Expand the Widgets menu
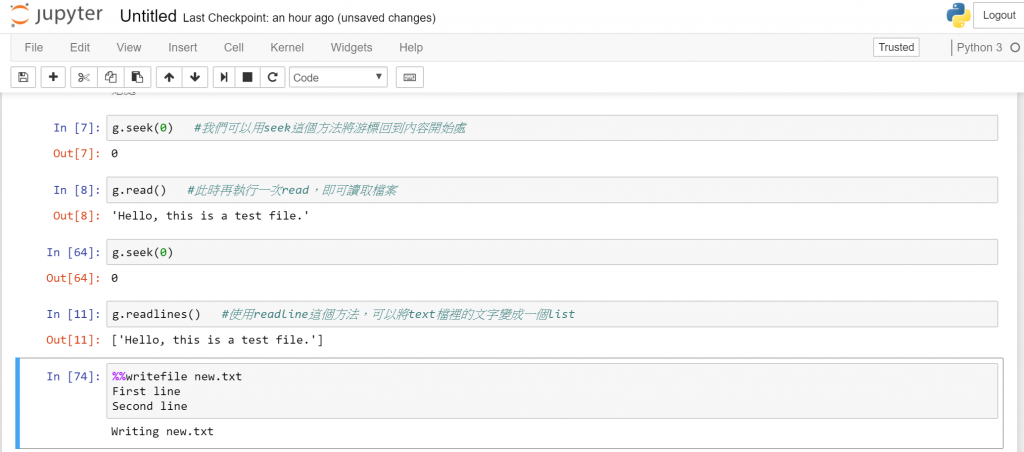Viewport: 1024px width, 452px height. coord(351,47)
